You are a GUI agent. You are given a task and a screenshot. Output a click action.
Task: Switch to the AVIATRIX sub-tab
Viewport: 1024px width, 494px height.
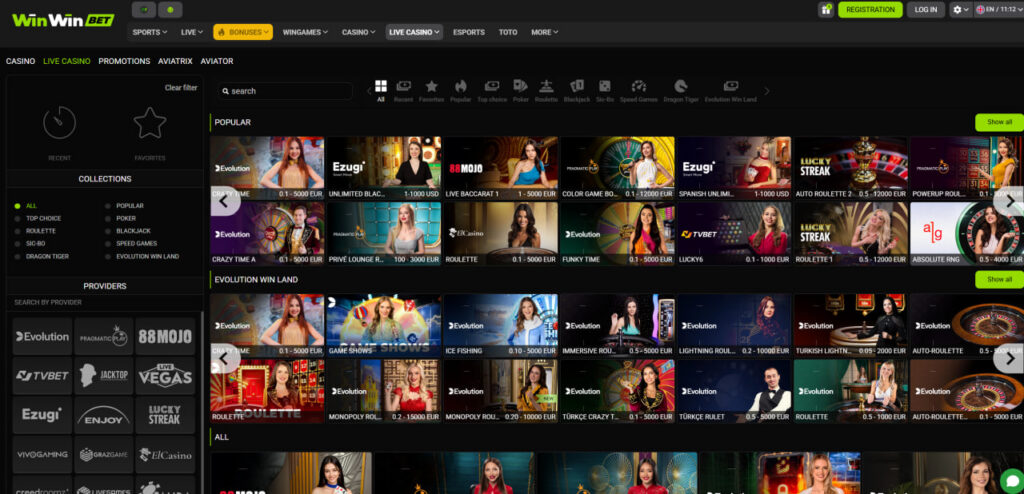175,61
